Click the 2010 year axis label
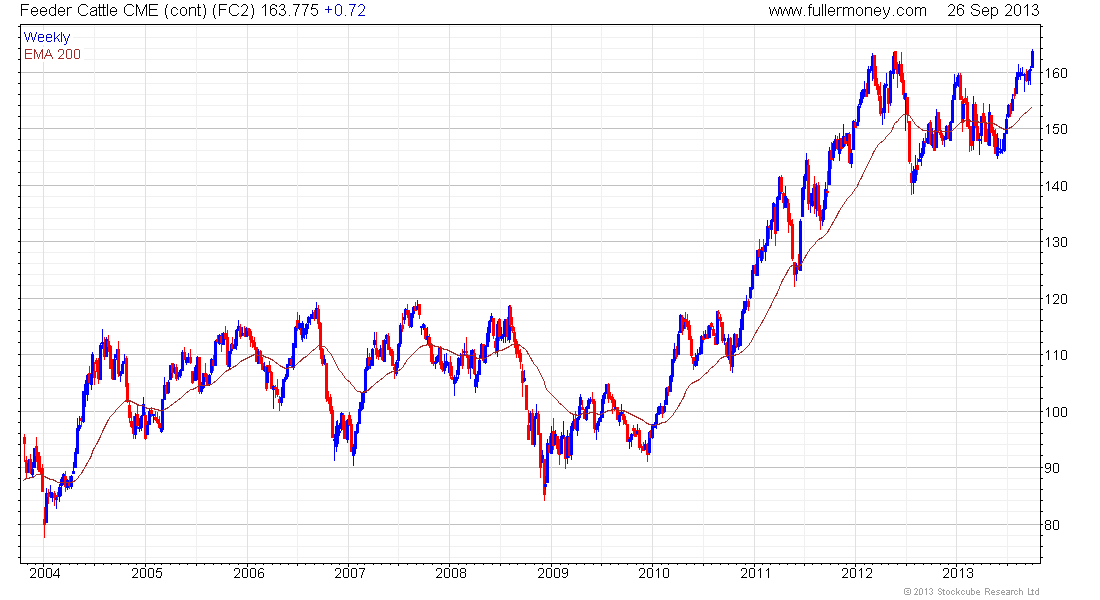The image size is (1100, 600). (x=654, y=573)
